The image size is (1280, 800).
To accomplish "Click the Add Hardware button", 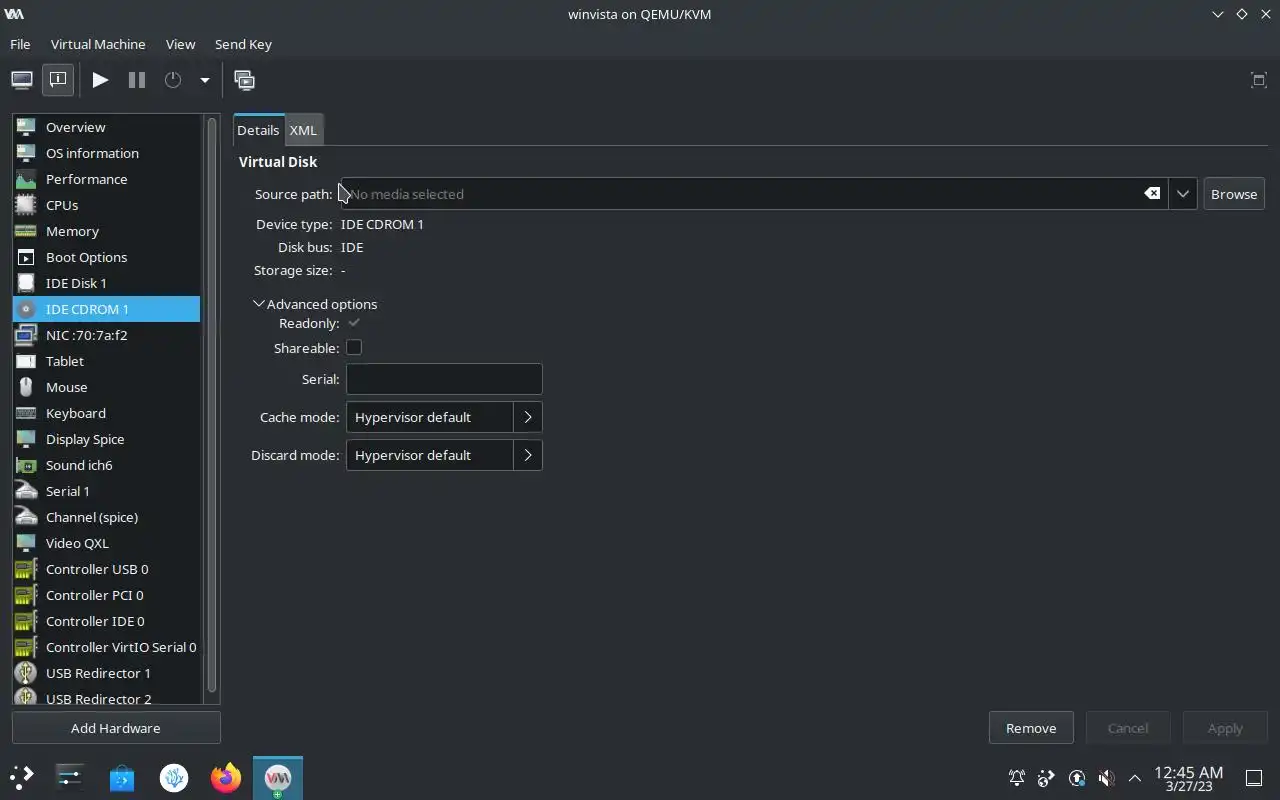I will point(116,728).
